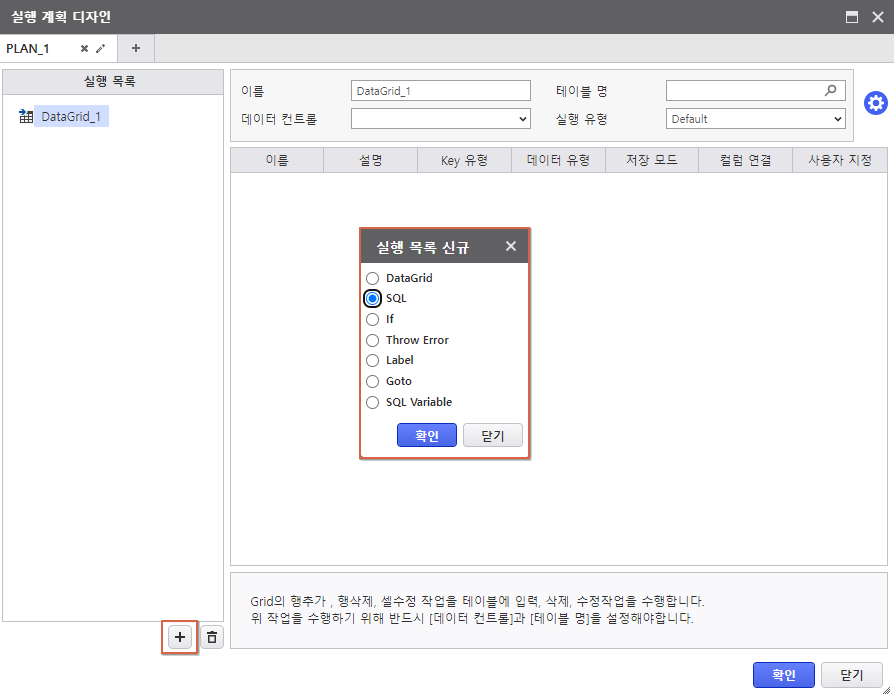Click the trash icon to delete item

point(211,637)
